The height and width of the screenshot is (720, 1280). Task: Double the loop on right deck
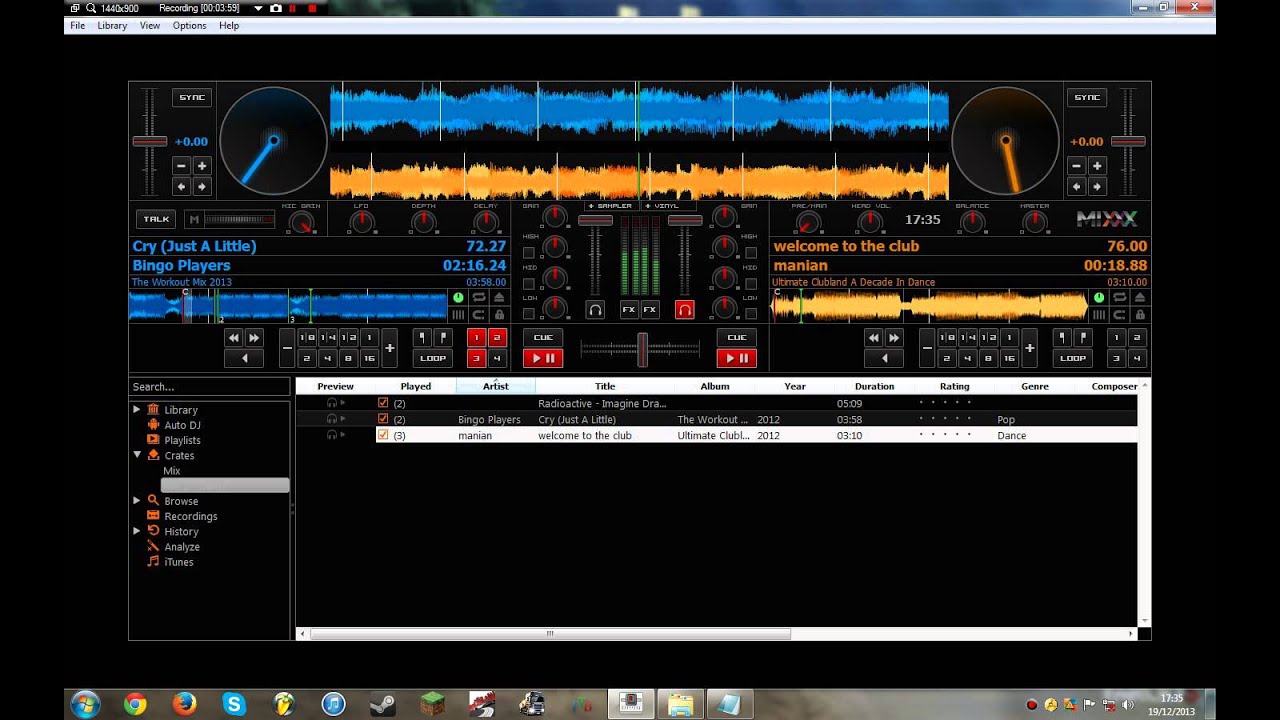[1030, 348]
